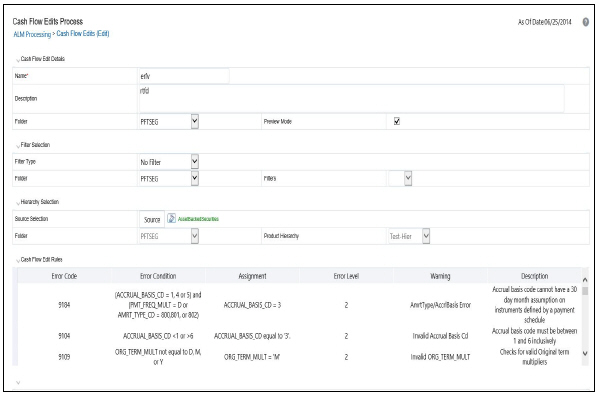This screenshot has width=602, height=395.
Task: Open the Filters dropdown
Action: click(x=400, y=178)
